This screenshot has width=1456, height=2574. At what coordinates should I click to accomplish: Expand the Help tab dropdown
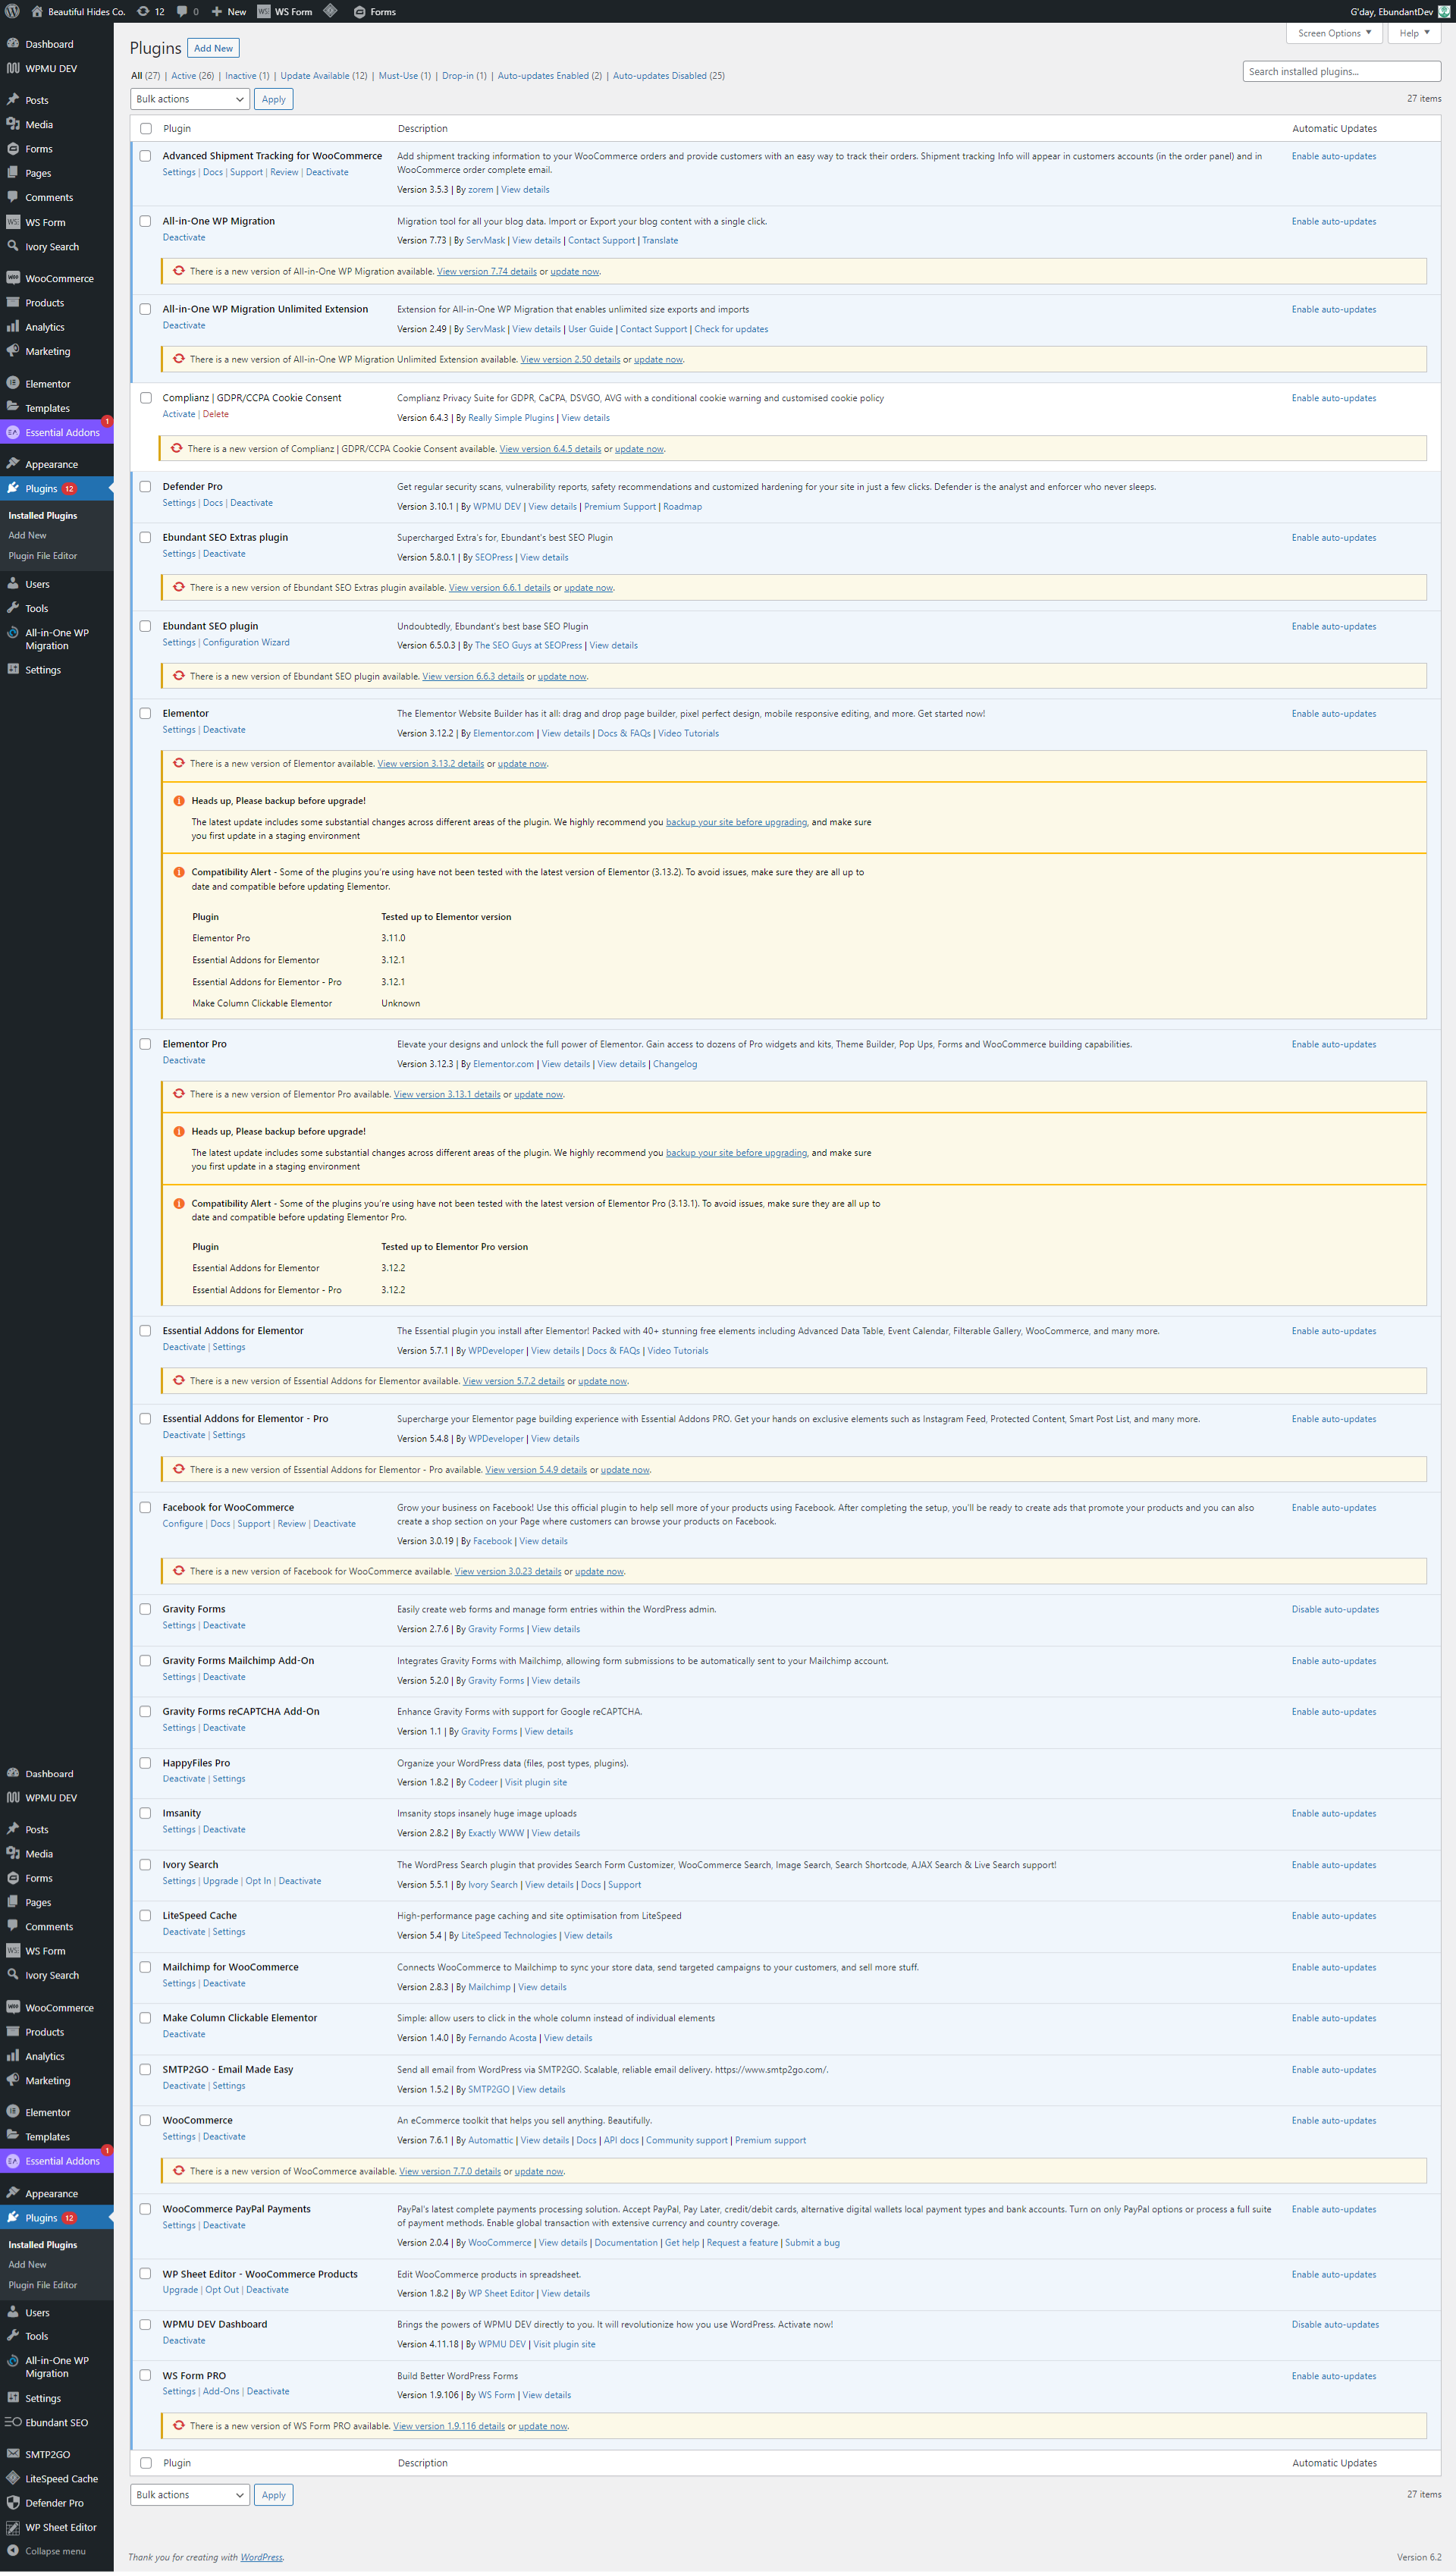1414,33
